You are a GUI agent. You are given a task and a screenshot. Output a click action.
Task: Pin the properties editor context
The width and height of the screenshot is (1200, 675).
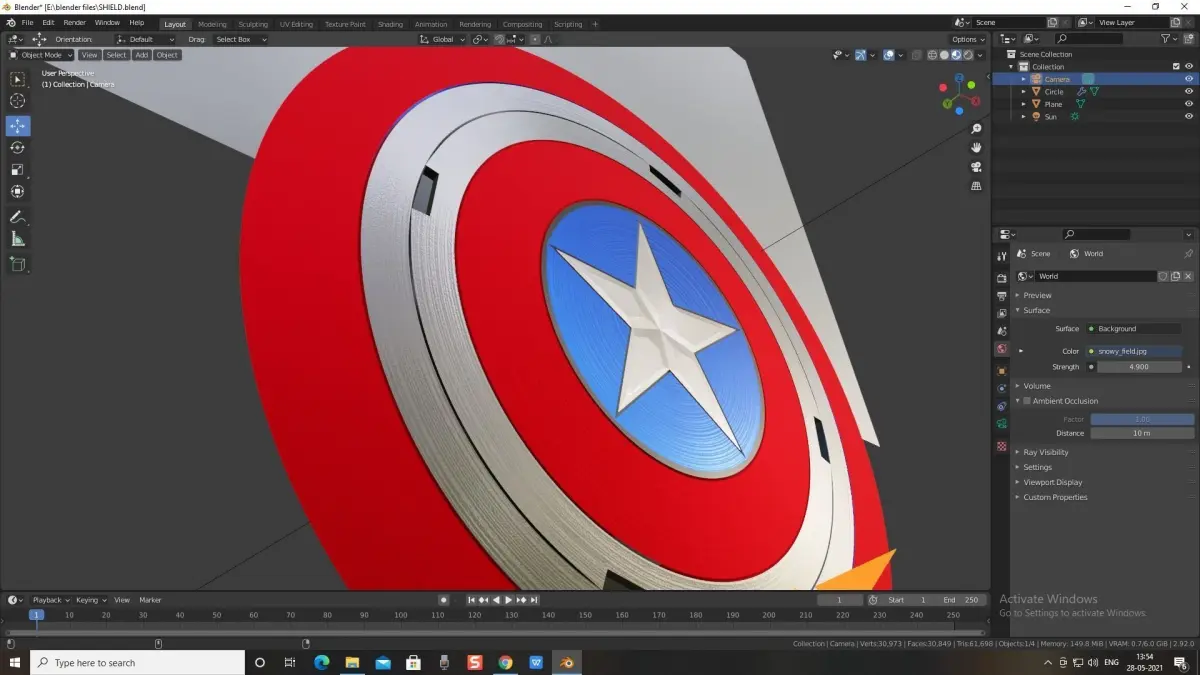click(x=1188, y=254)
